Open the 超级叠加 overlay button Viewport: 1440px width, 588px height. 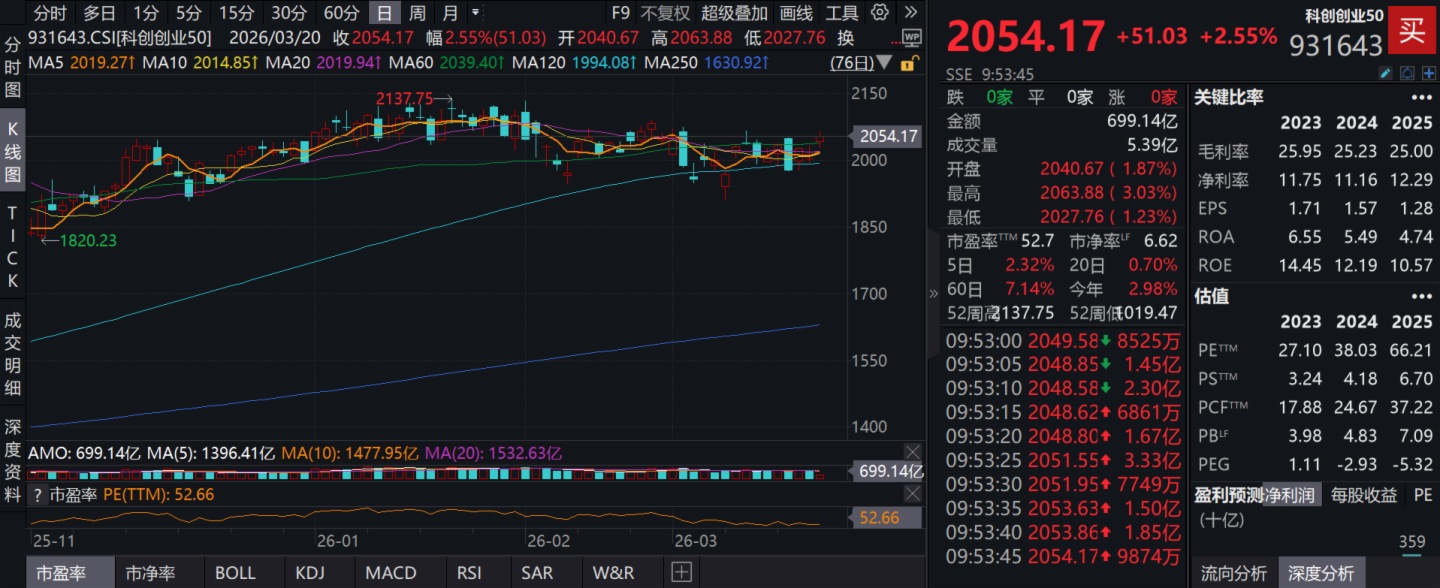[x=734, y=13]
